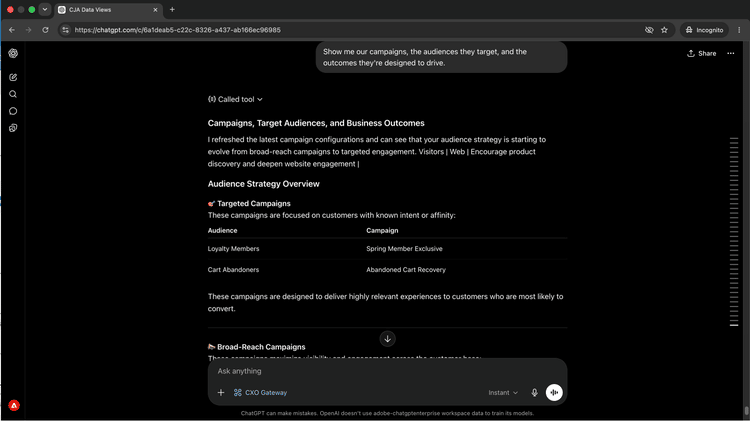Click the 'Spring Member Exclusive' cell
Screen dimensions: 750x421
click(x=404, y=249)
